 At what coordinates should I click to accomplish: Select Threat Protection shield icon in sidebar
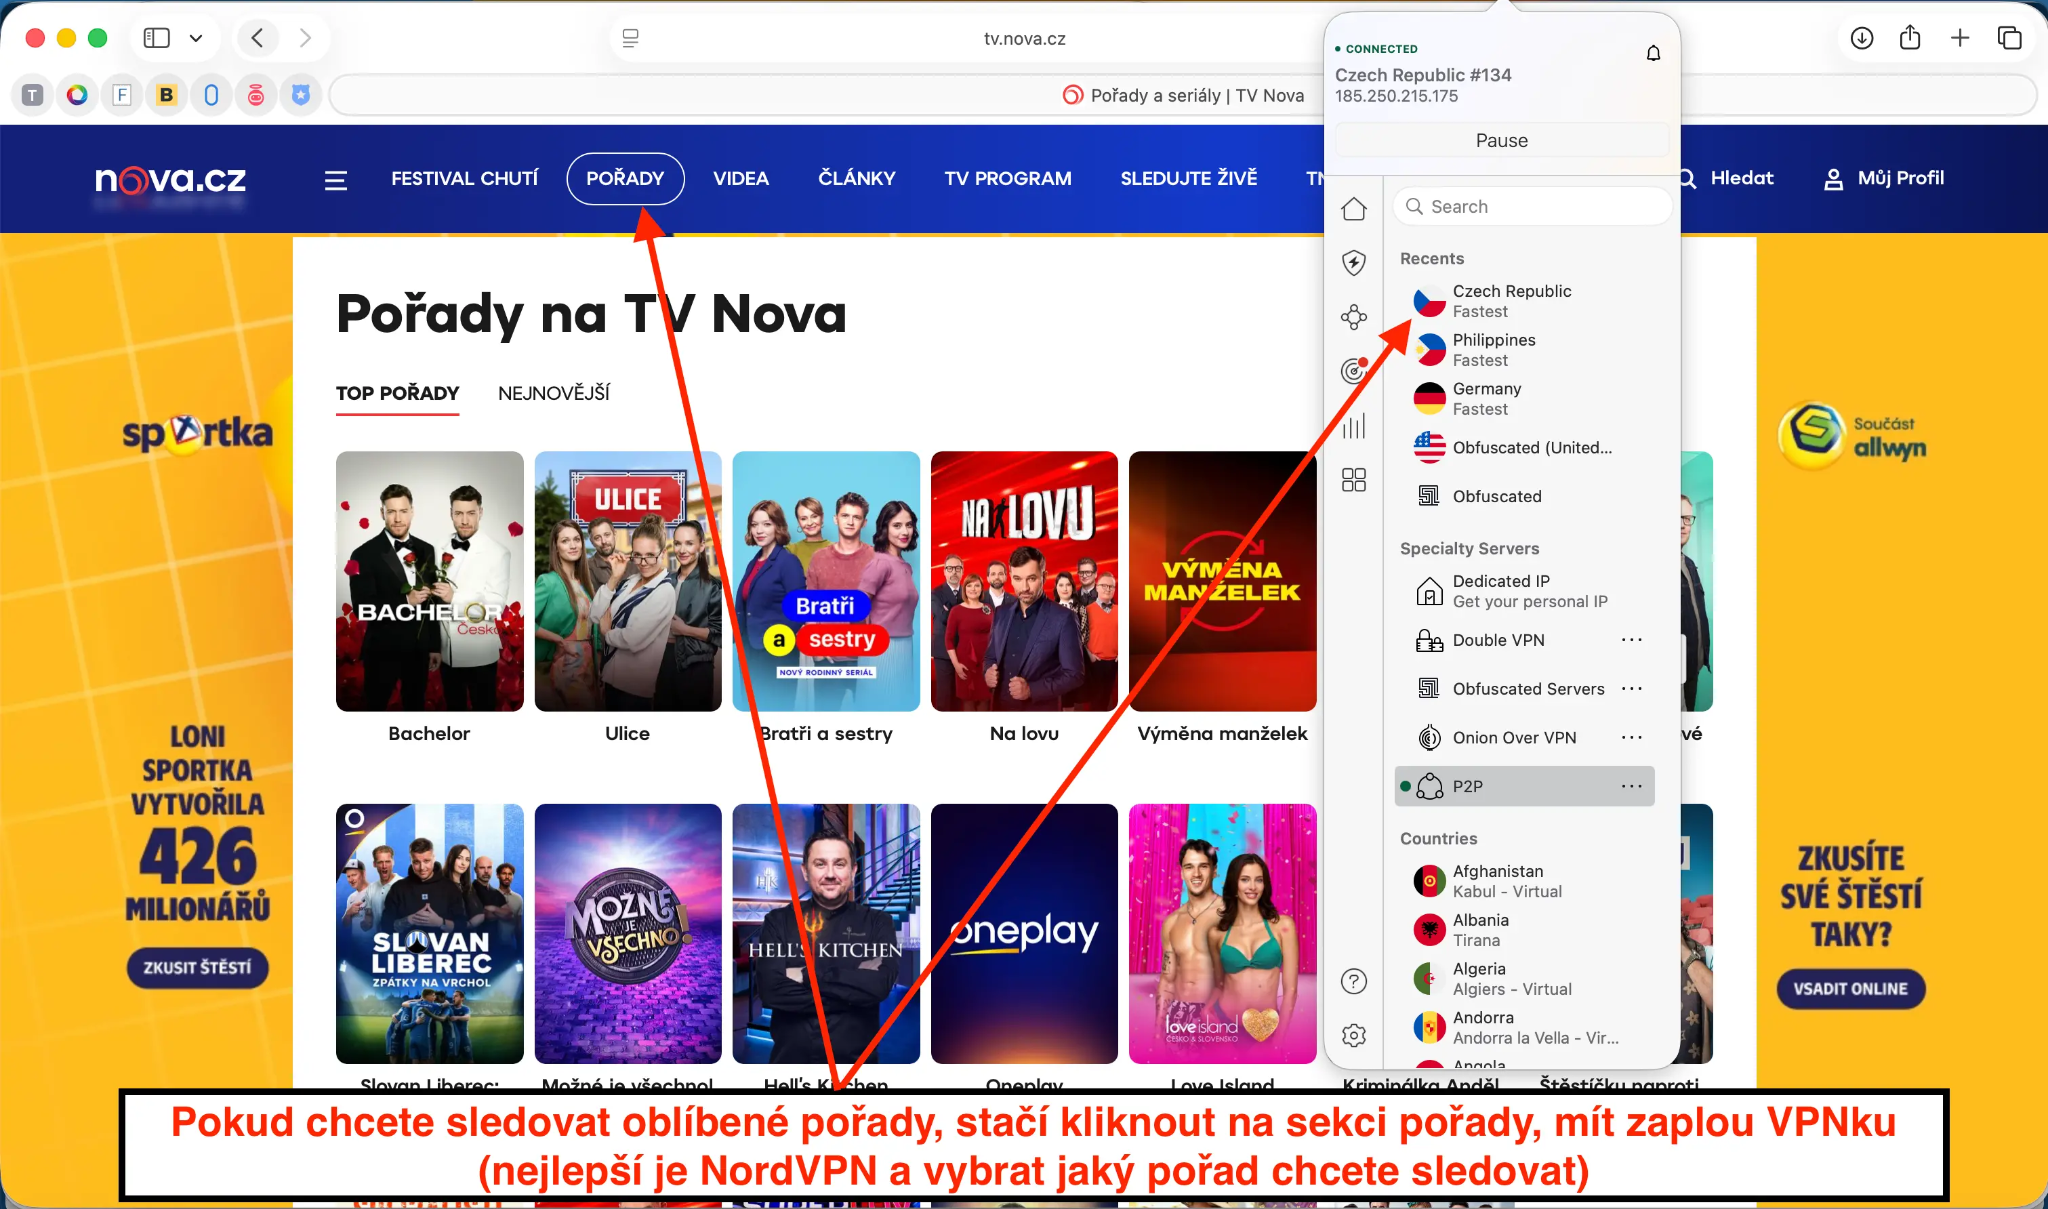[1355, 262]
